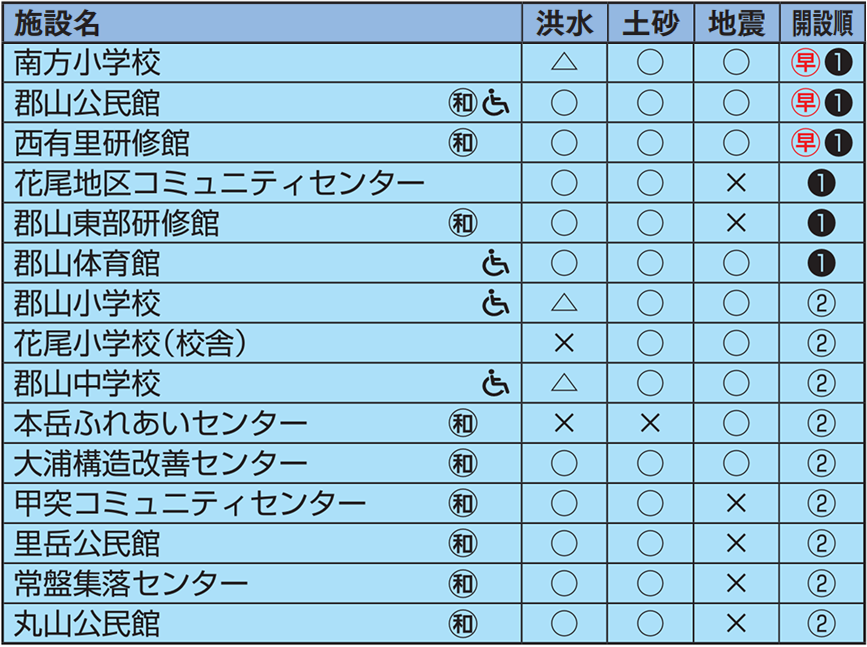Click the × mark under 土砂 for 本岳ふれあいセンター

click(650, 424)
